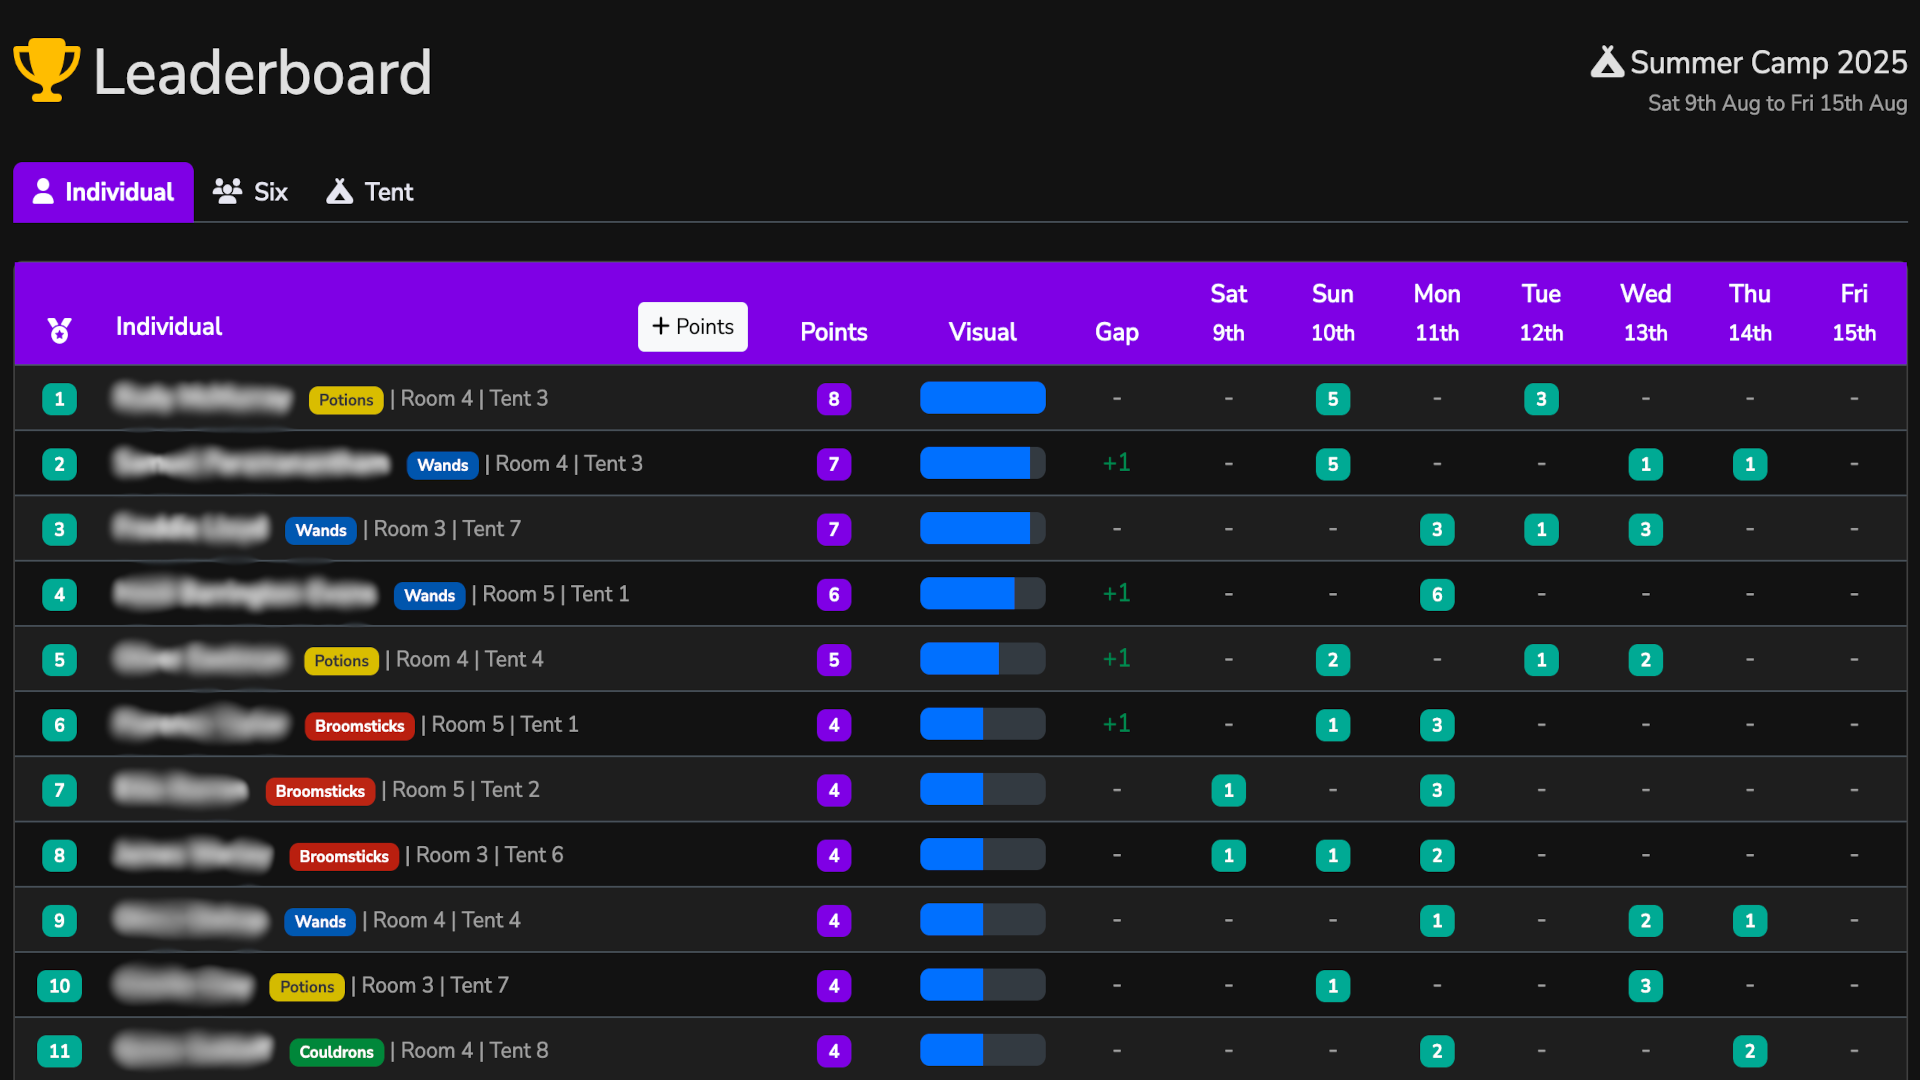Click the tent icon next to Summer Camp 2025
This screenshot has height=1080, width=1920.
[1606, 62]
